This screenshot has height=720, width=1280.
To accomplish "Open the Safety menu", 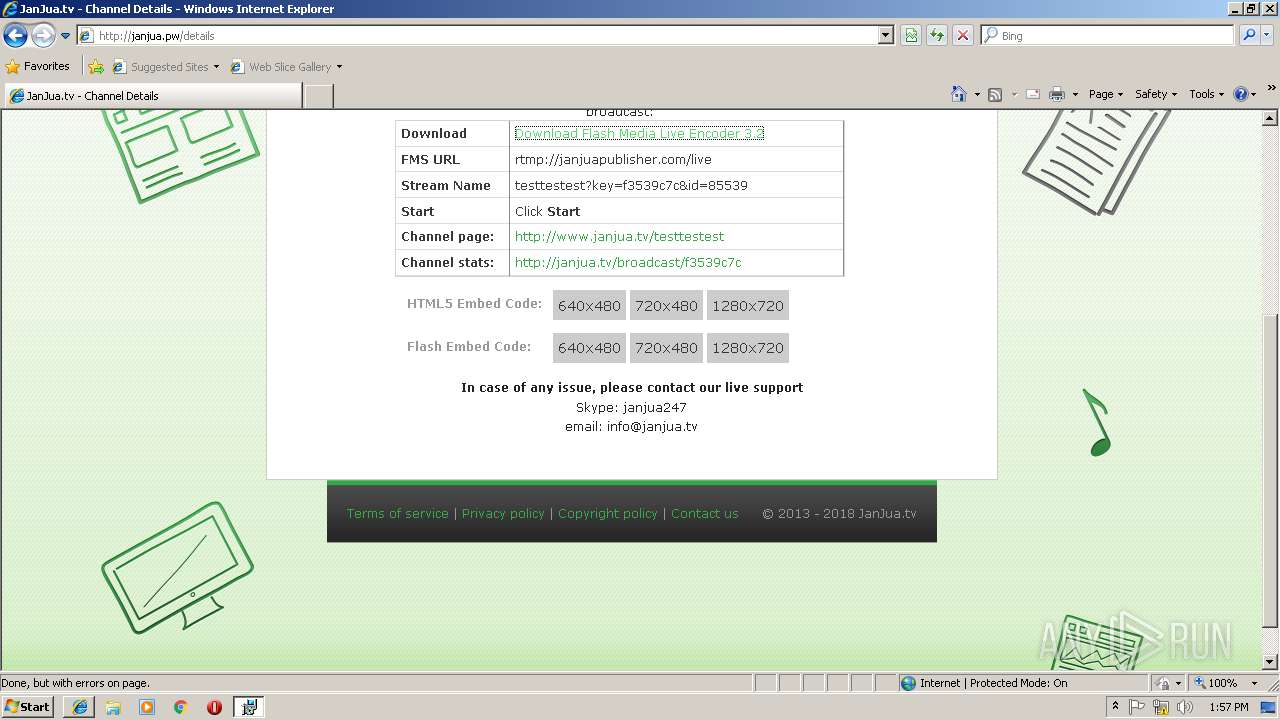I will (x=1155, y=94).
